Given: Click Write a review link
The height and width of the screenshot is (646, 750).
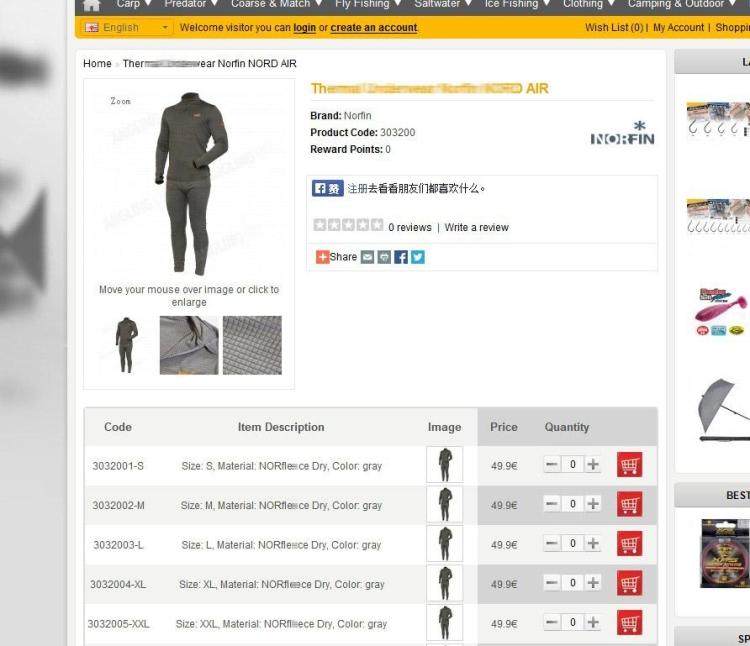Looking at the screenshot, I should click(x=476, y=228).
